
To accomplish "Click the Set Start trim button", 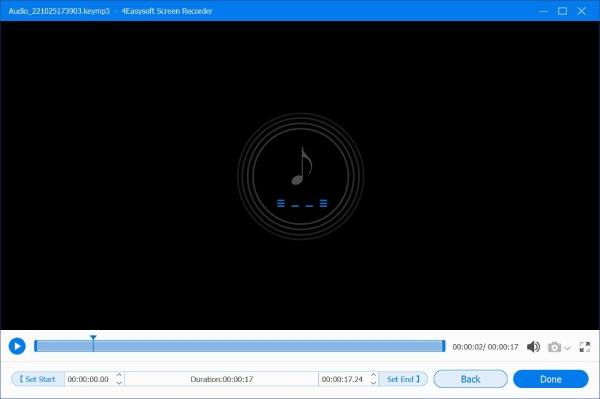I will pyautogui.click(x=38, y=379).
